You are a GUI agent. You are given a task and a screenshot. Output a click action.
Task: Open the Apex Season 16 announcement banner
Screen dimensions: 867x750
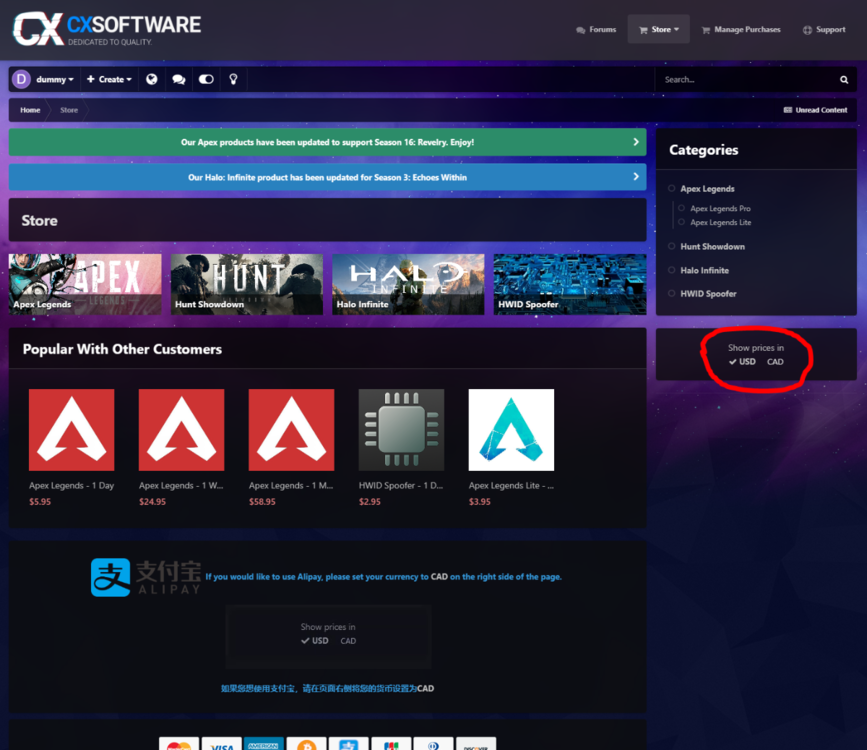(327, 142)
